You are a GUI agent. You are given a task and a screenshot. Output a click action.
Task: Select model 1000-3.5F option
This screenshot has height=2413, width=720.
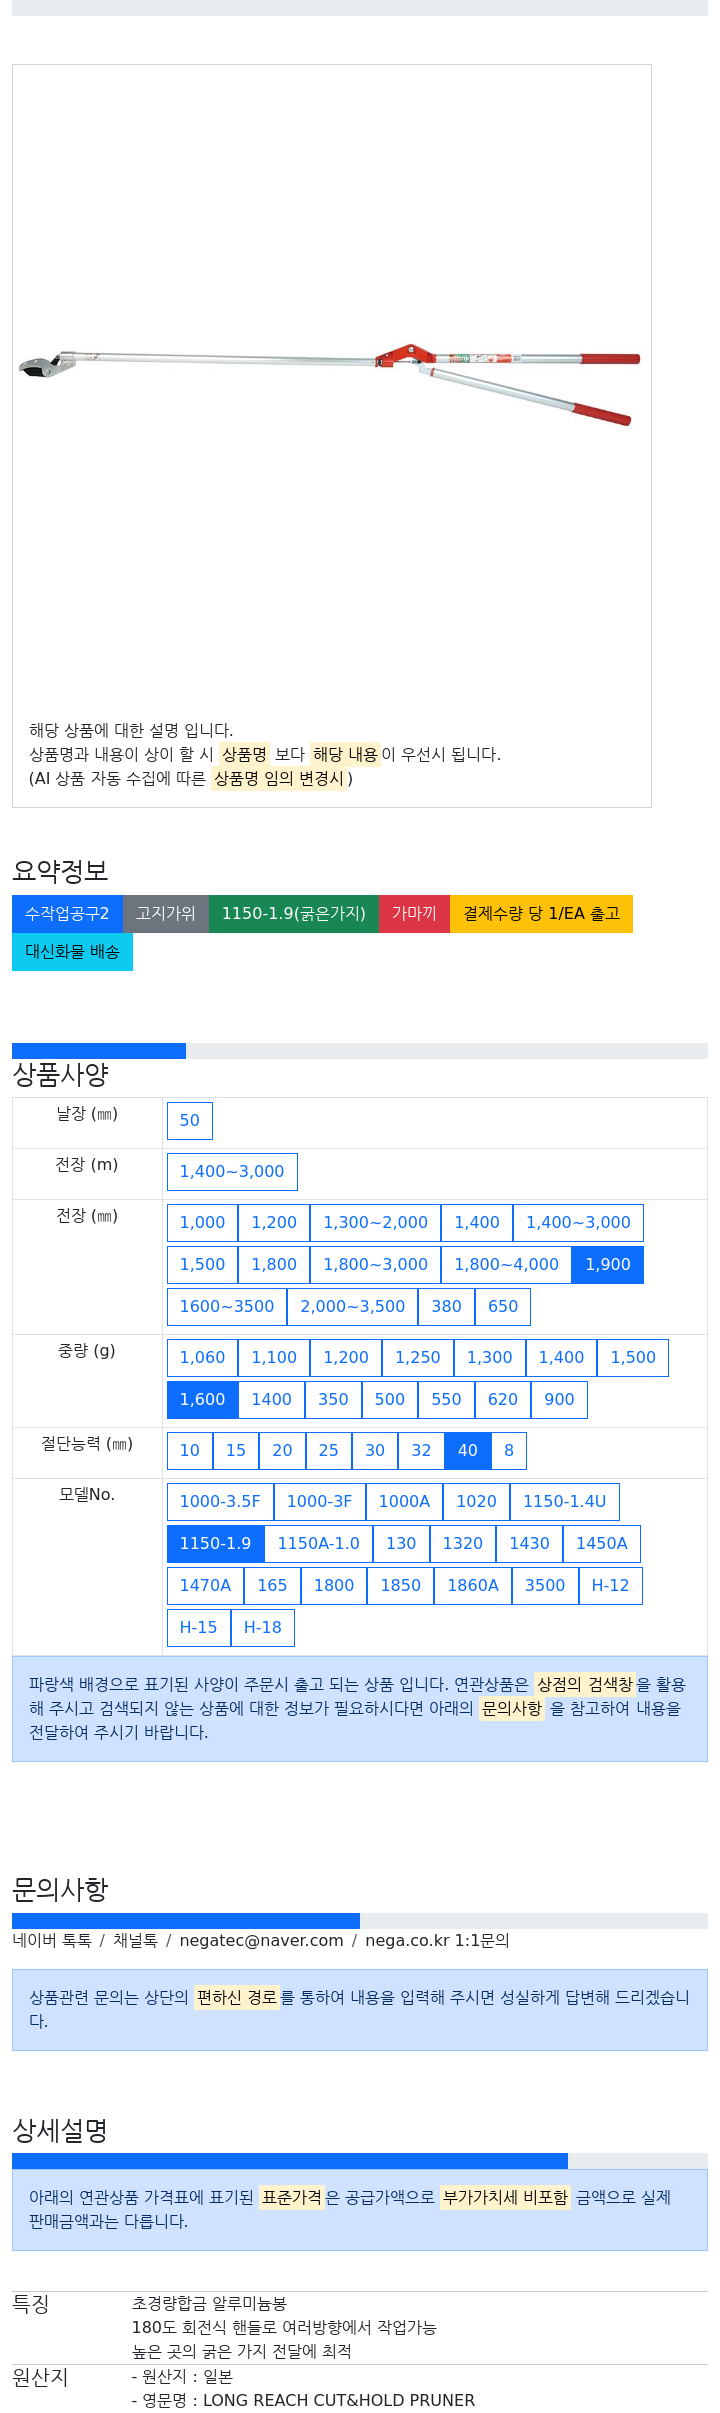[220, 1502]
